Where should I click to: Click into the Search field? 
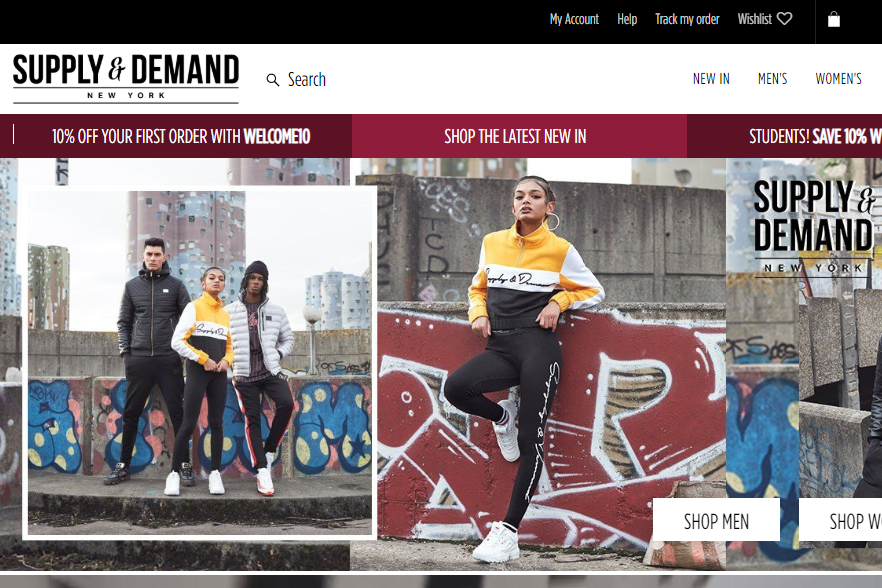tap(307, 79)
